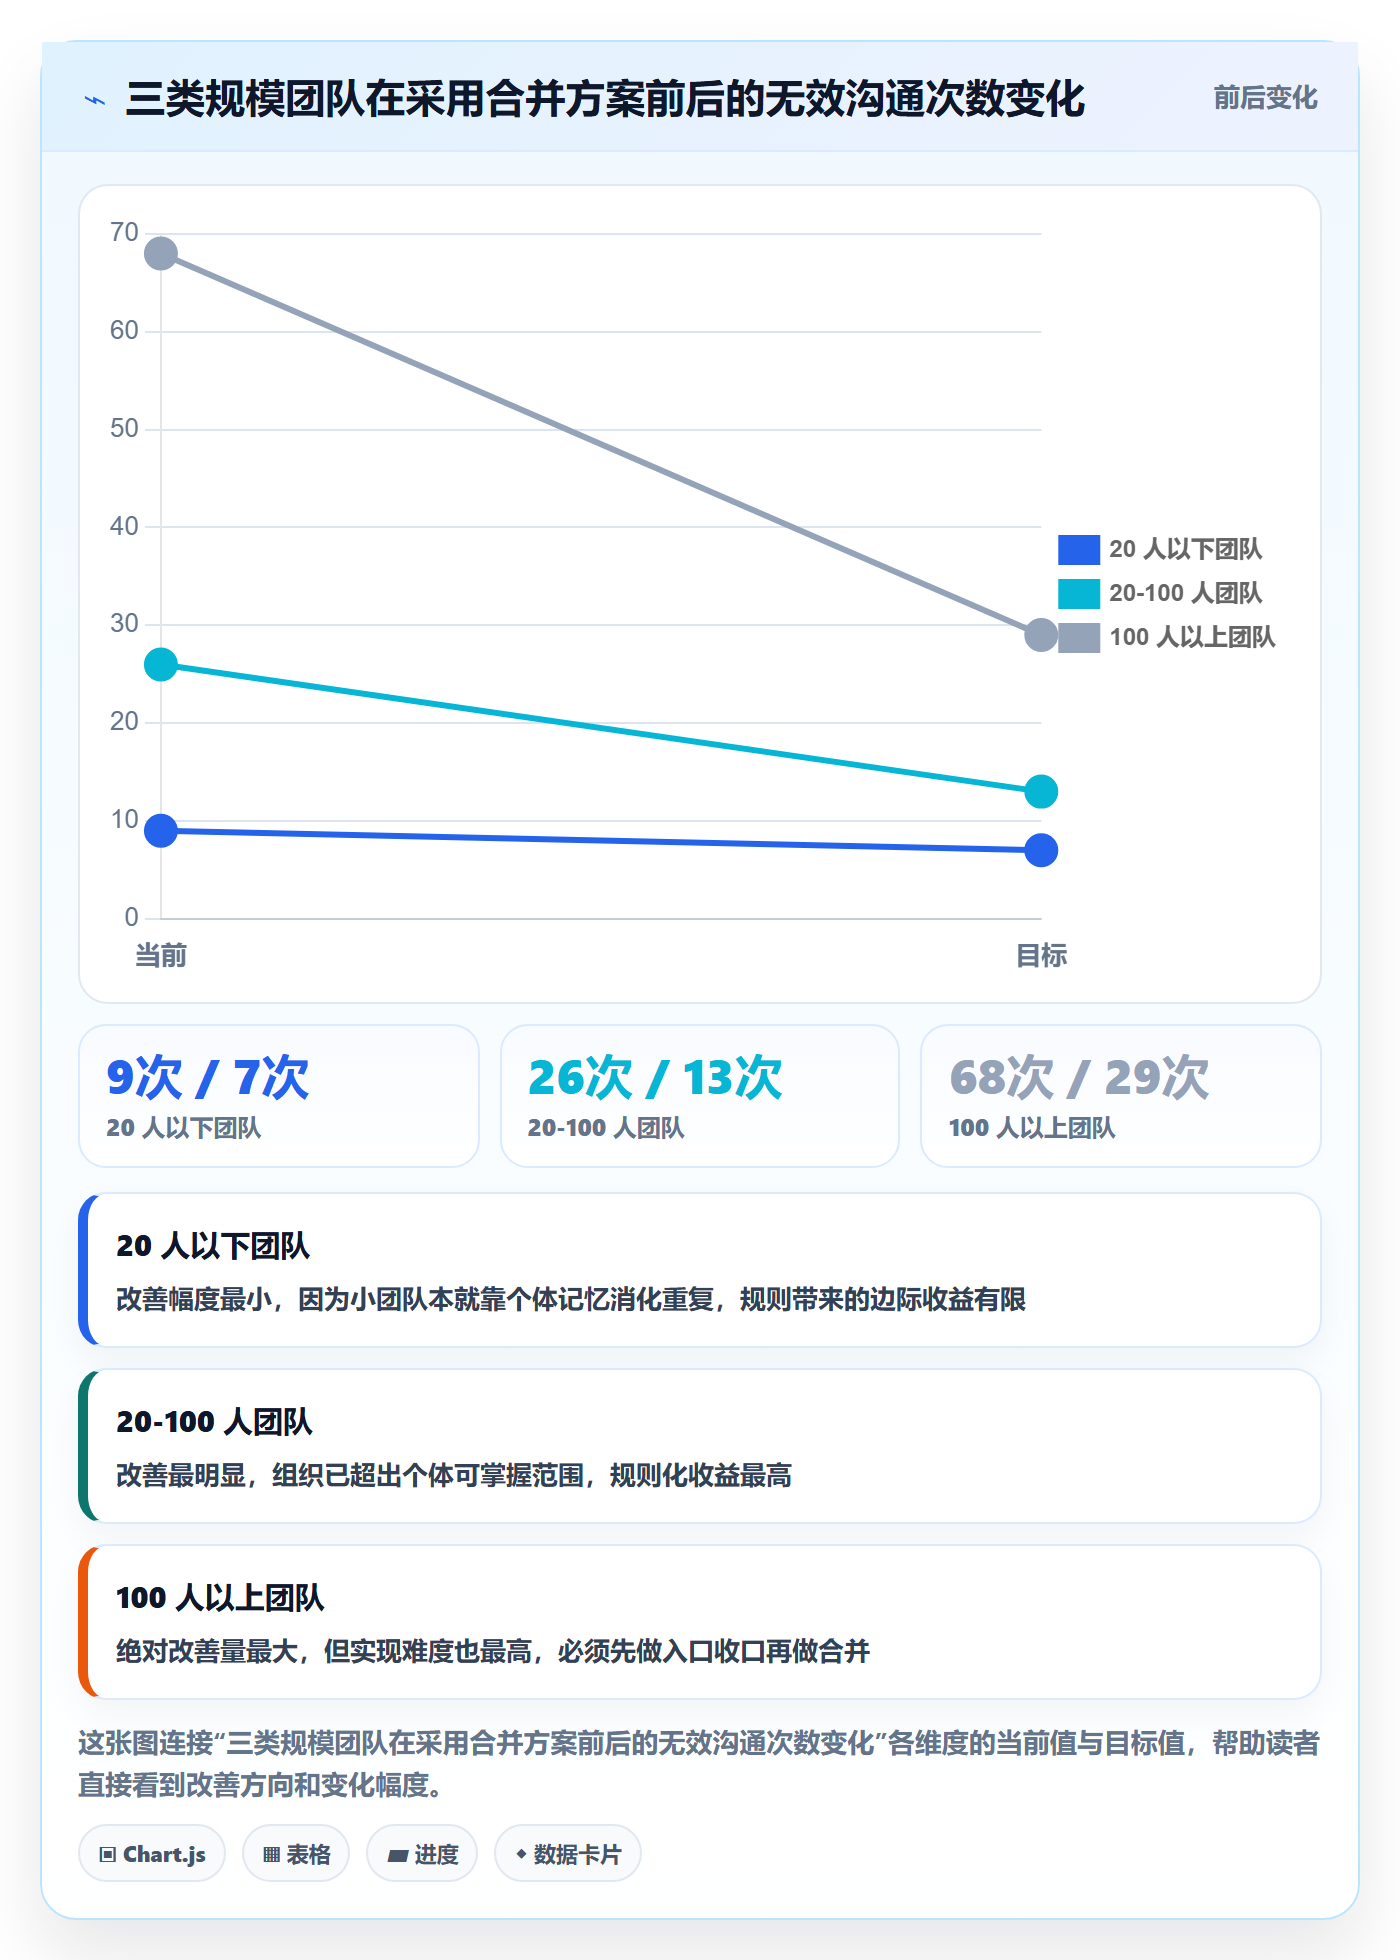
Task: Click the 当前 x-axis label
Action: click(161, 956)
